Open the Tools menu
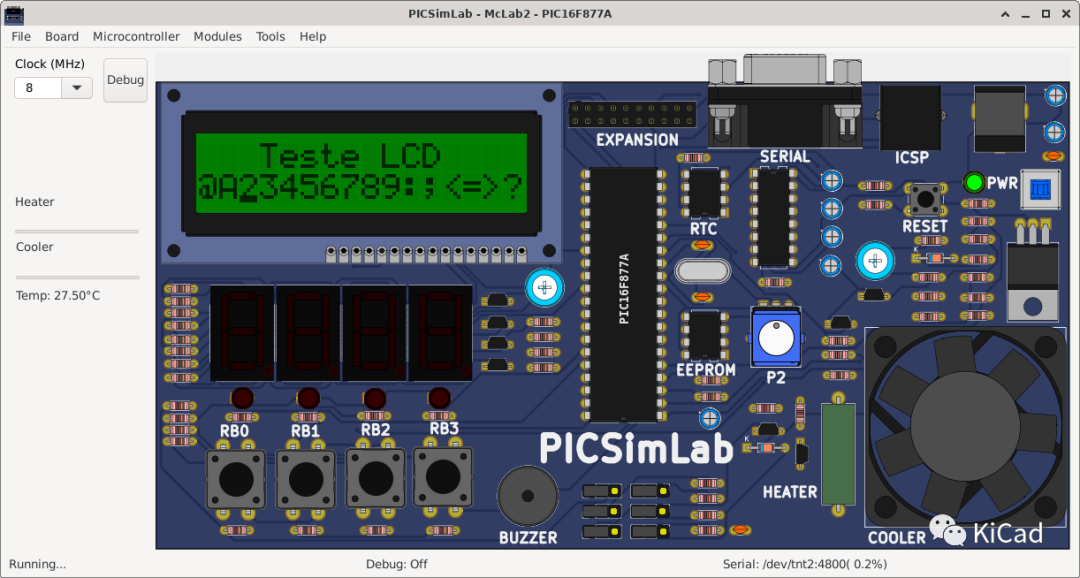The image size is (1080, 578). click(x=269, y=36)
